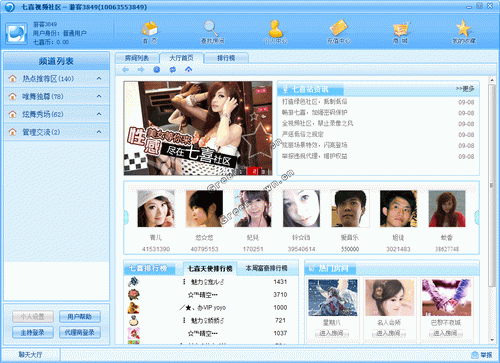Click the browser home icon
Image resolution: width=500 pixels, height=363 pixels.
coord(189,70)
